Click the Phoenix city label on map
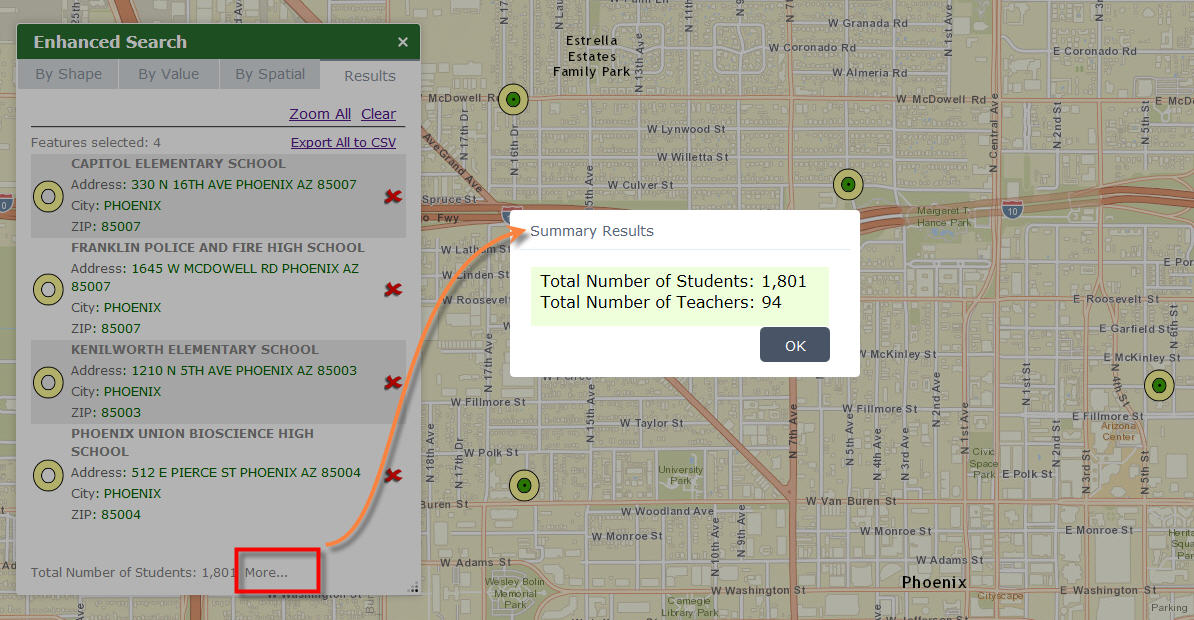 point(934,582)
